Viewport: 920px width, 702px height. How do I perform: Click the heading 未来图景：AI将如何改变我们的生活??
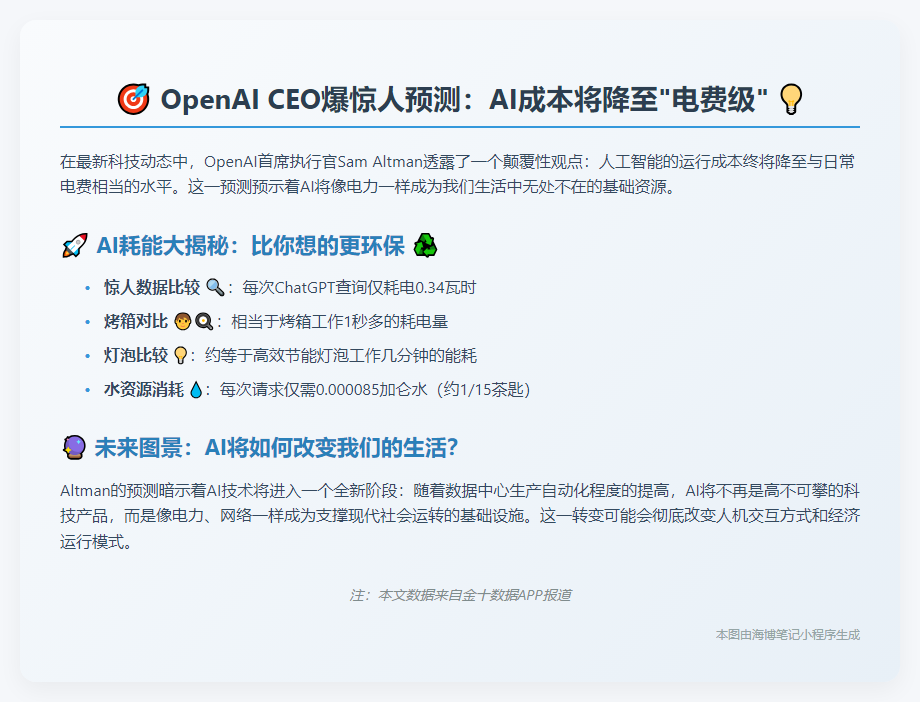click(276, 448)
